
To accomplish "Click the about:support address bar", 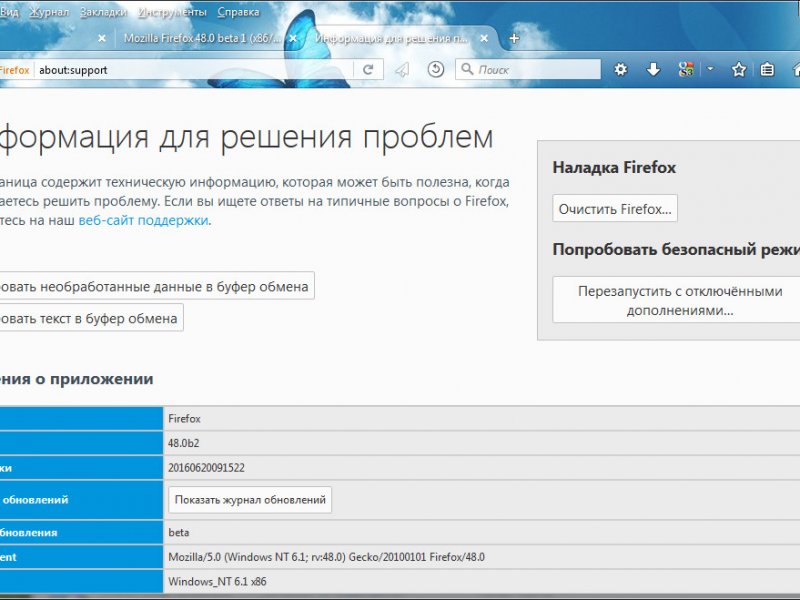I will coord(194,70).
